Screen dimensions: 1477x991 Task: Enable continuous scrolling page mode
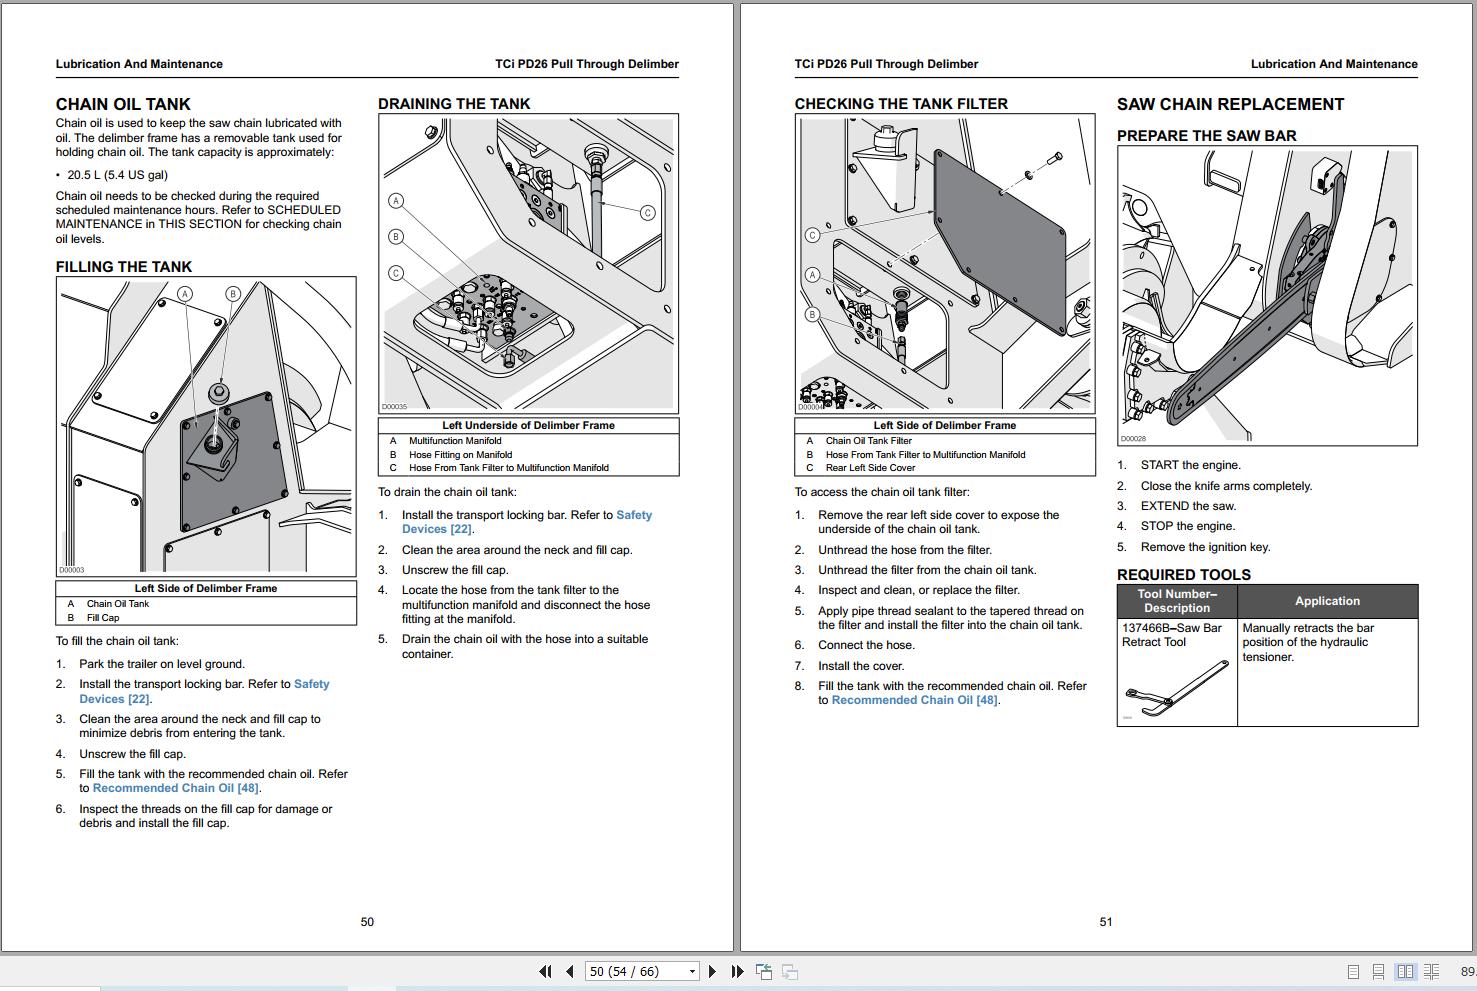coord(1380,970)
